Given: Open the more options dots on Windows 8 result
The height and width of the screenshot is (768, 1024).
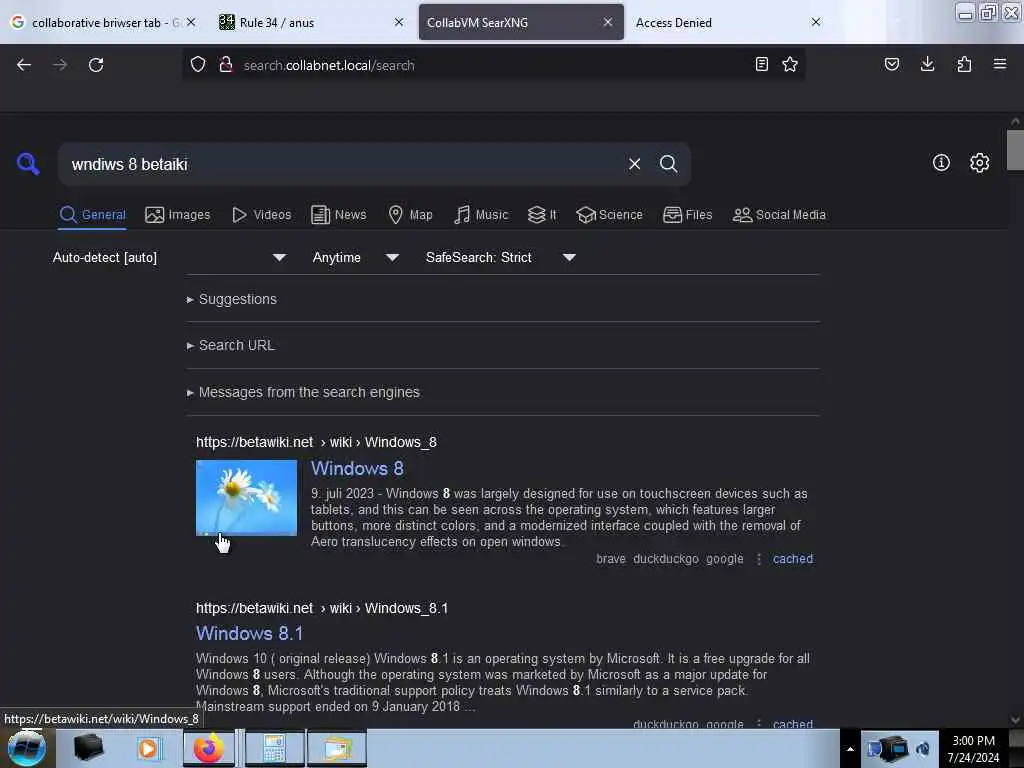Looking at the screenshot, I should click(x=759, y=559).
